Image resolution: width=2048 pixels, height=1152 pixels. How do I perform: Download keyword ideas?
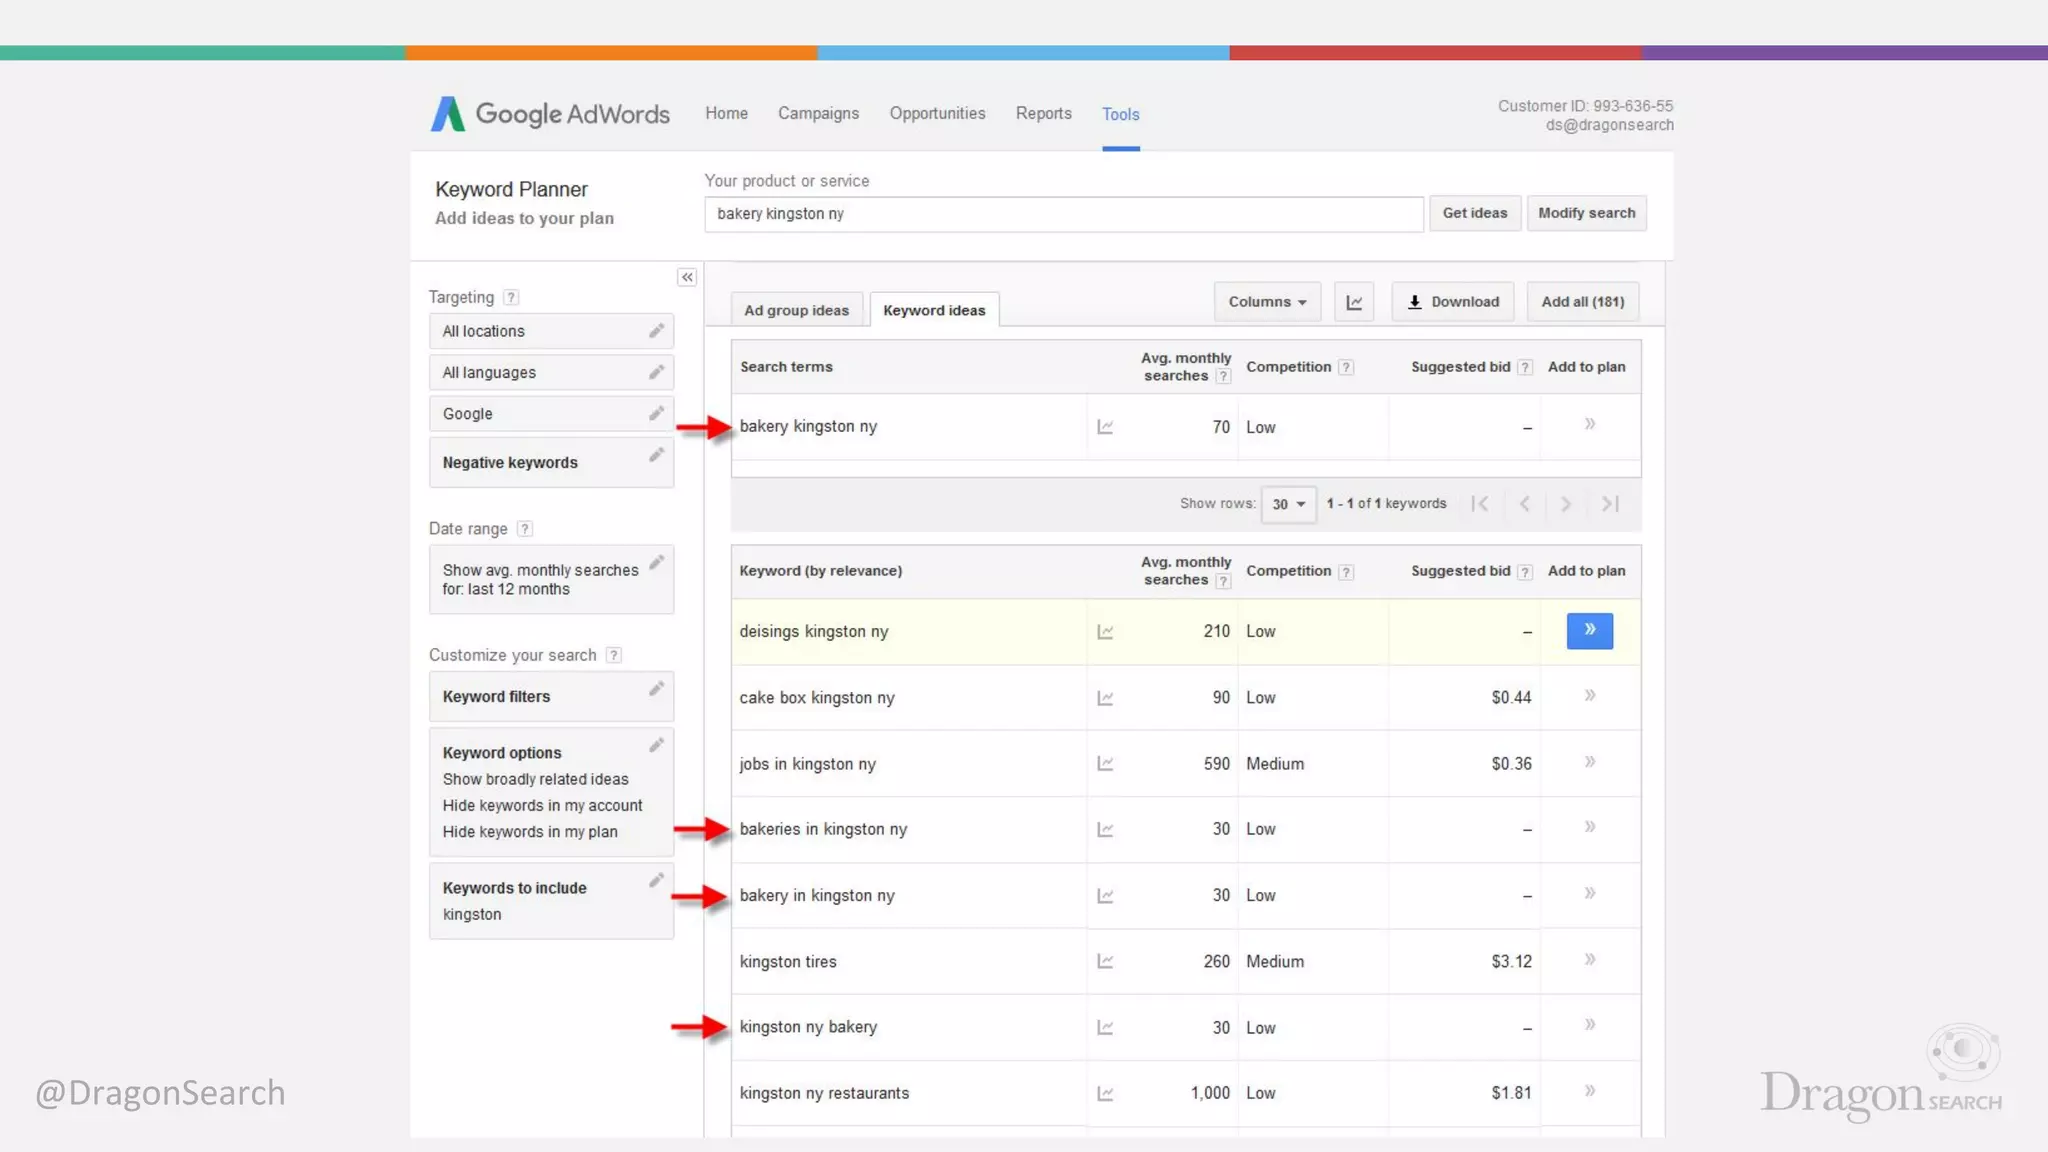[1452, 302]
